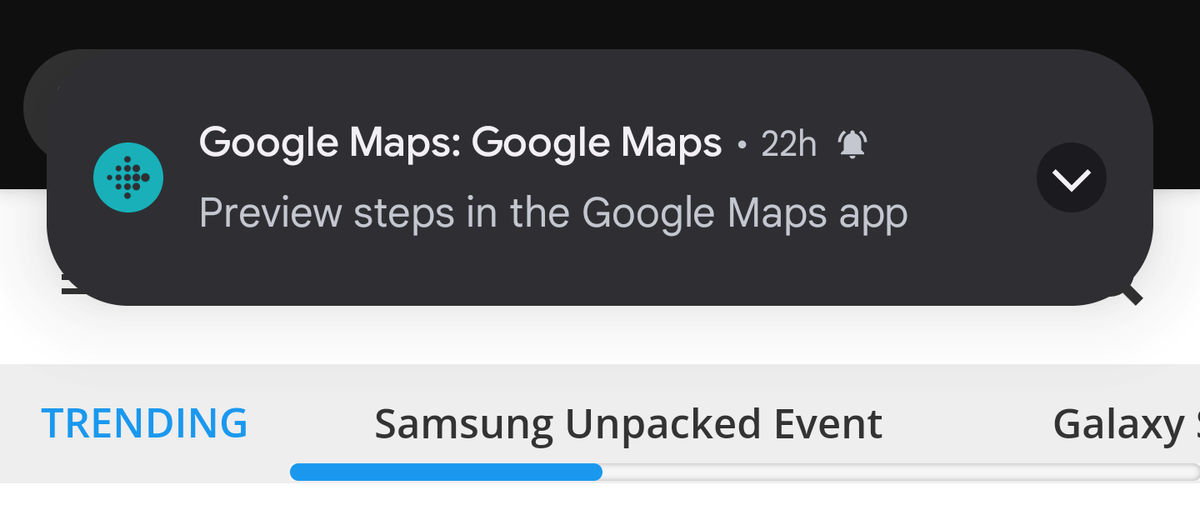
Task: Click the gray trending bar between topics
Action: point(965,424)
